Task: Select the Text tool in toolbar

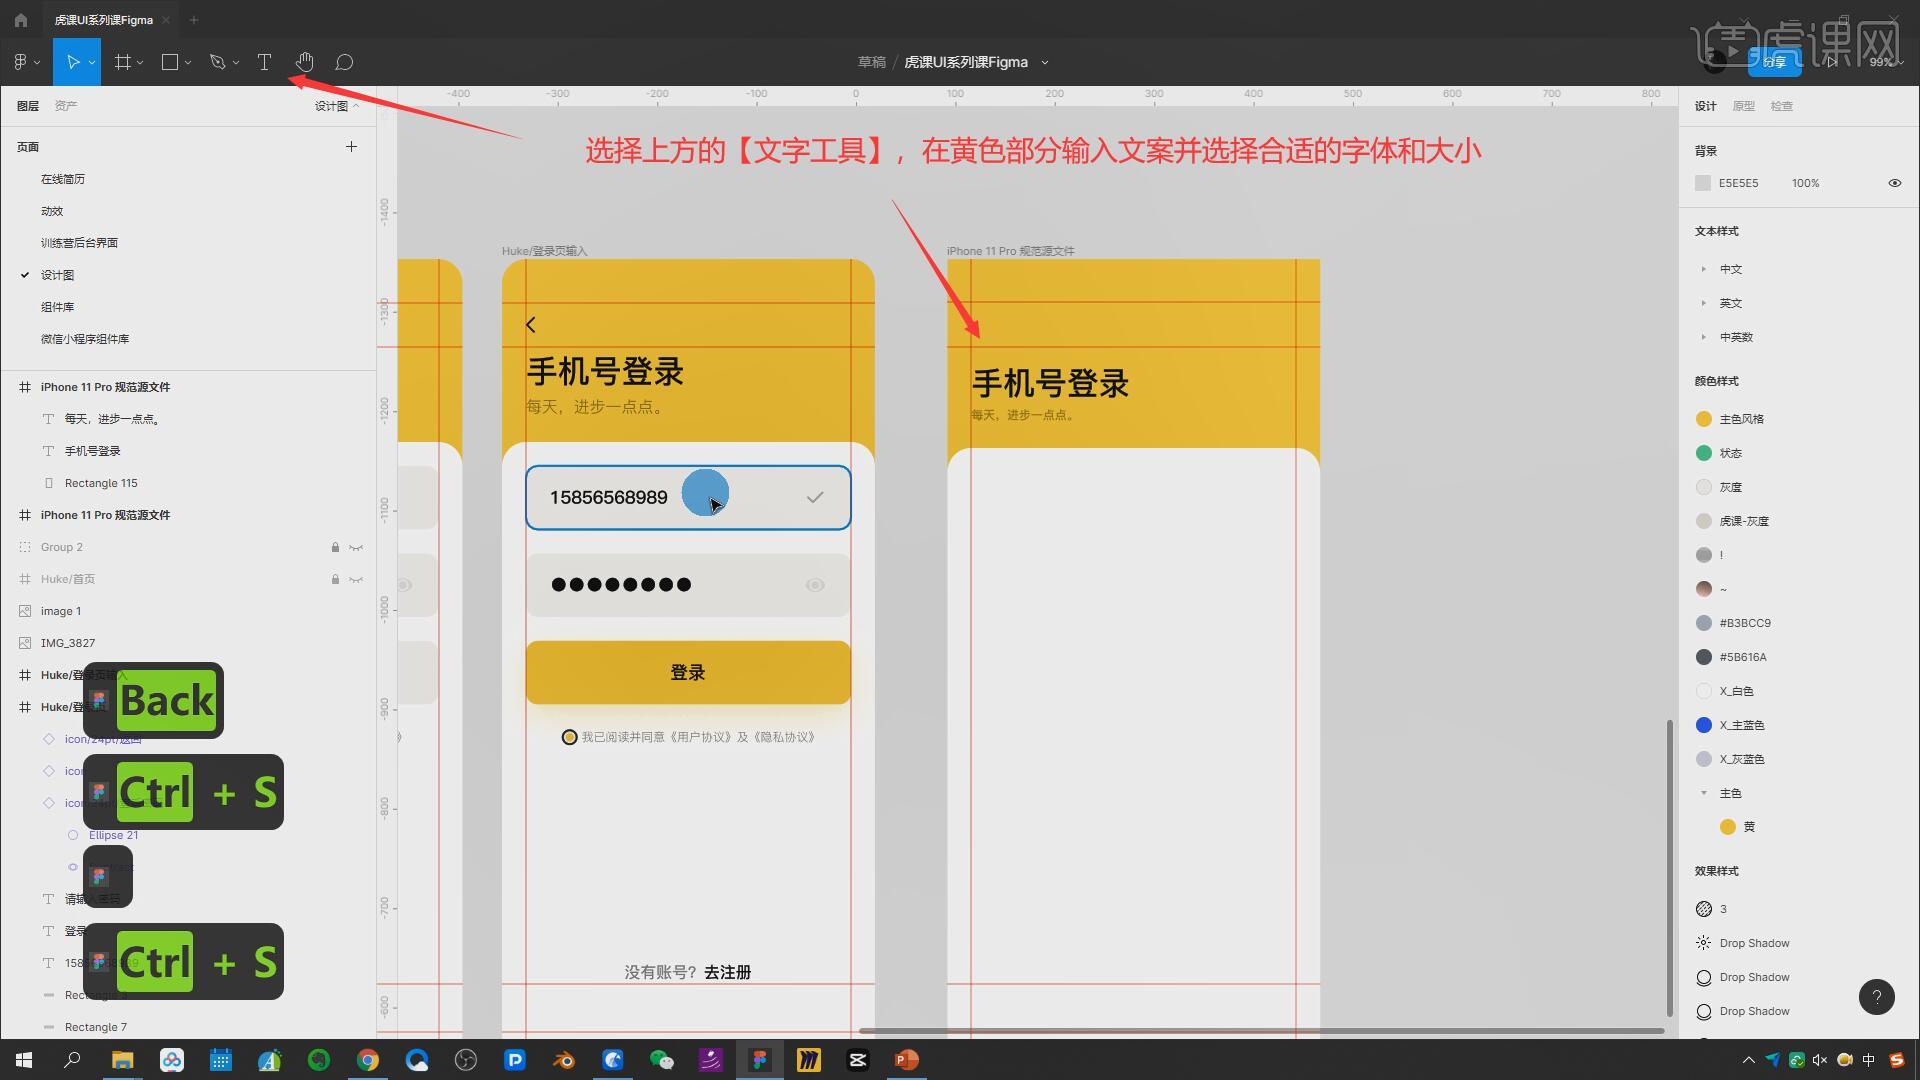Action: point(264,62)
